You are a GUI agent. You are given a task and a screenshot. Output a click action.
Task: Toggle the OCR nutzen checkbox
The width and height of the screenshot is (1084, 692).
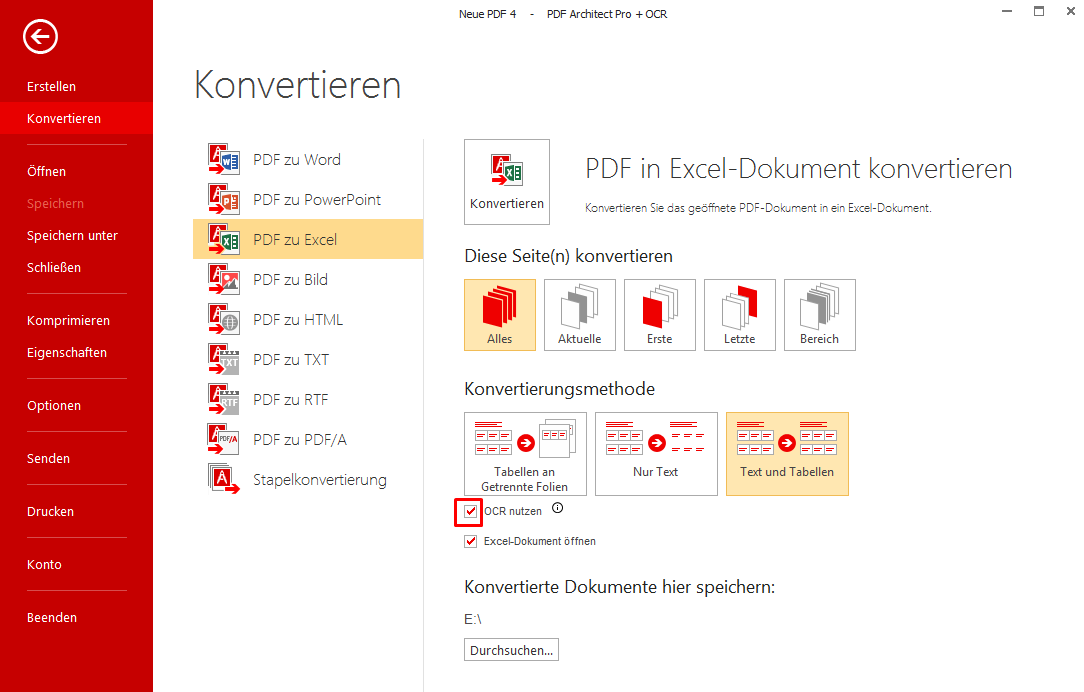(x=471, y=512)
